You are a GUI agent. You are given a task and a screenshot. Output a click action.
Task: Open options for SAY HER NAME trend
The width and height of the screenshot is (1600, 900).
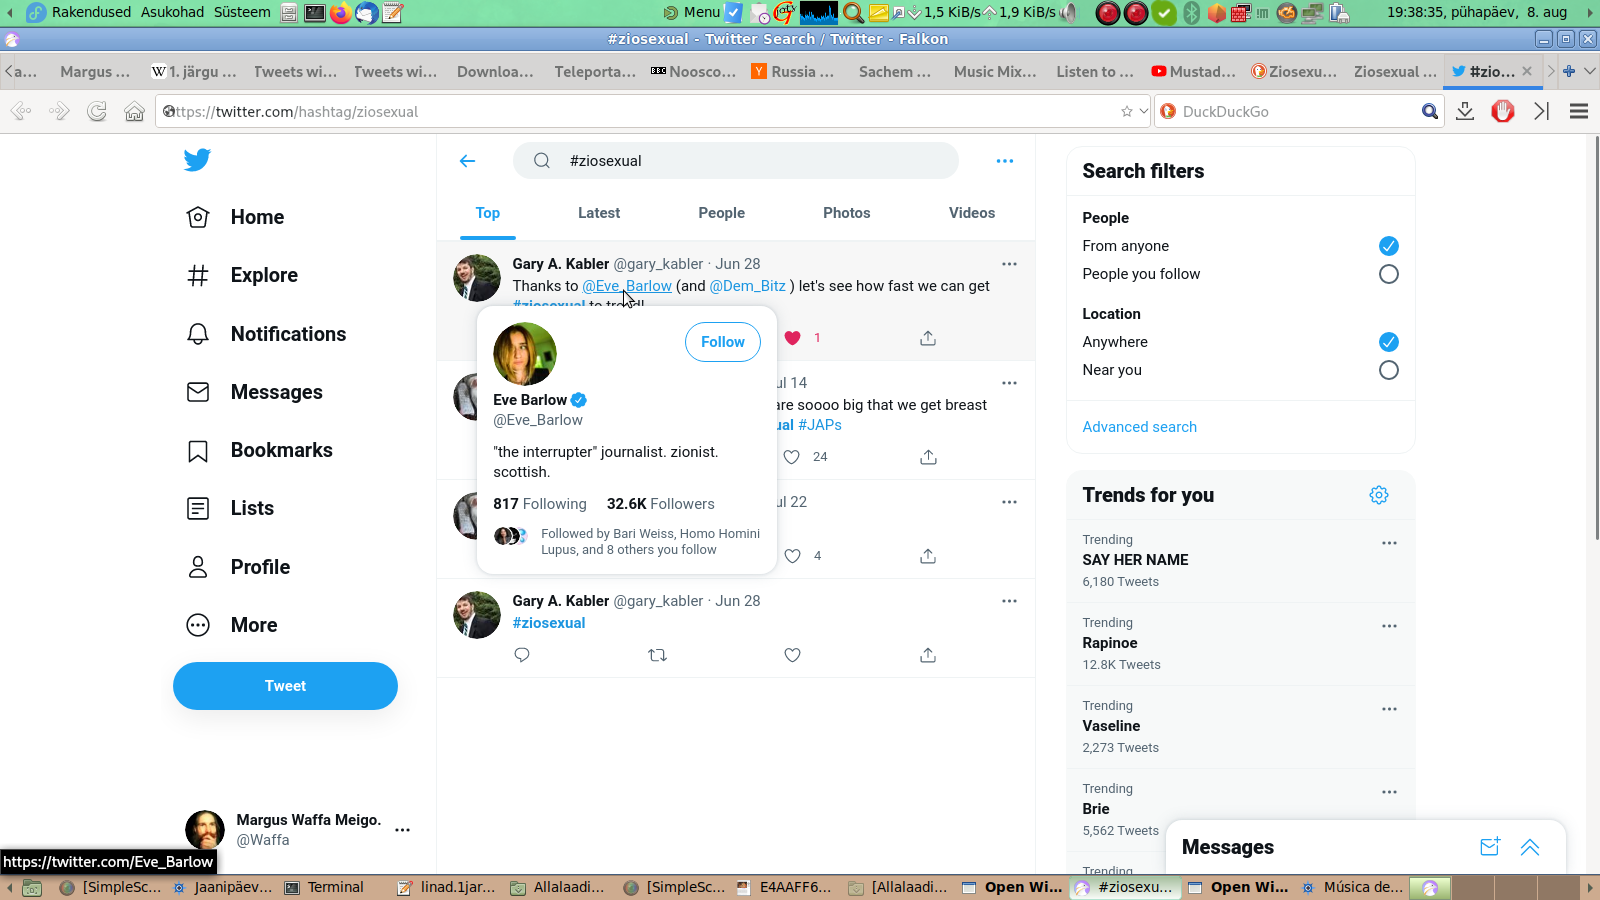point(1389,543)
